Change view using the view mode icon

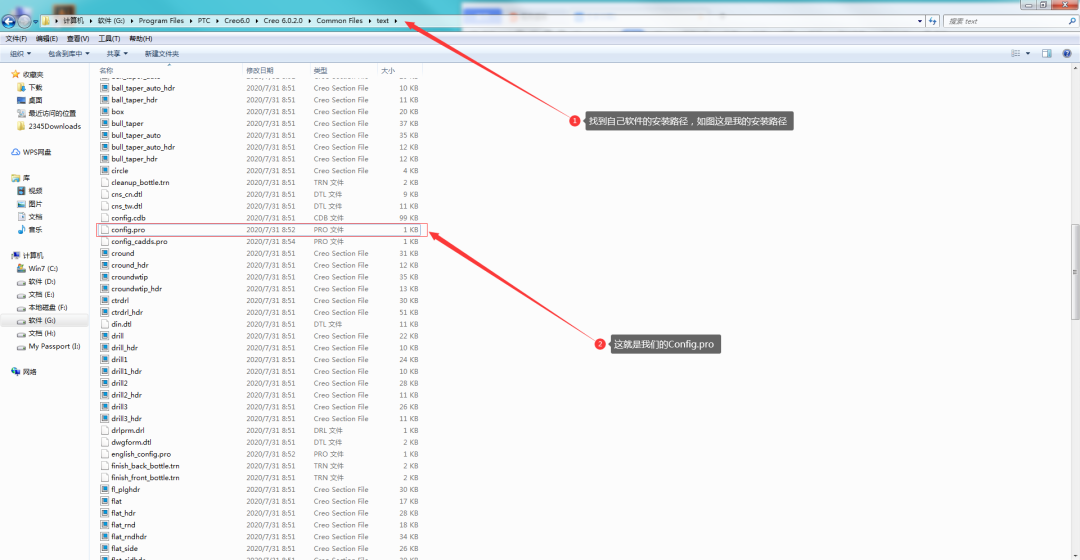point(1016,54)
